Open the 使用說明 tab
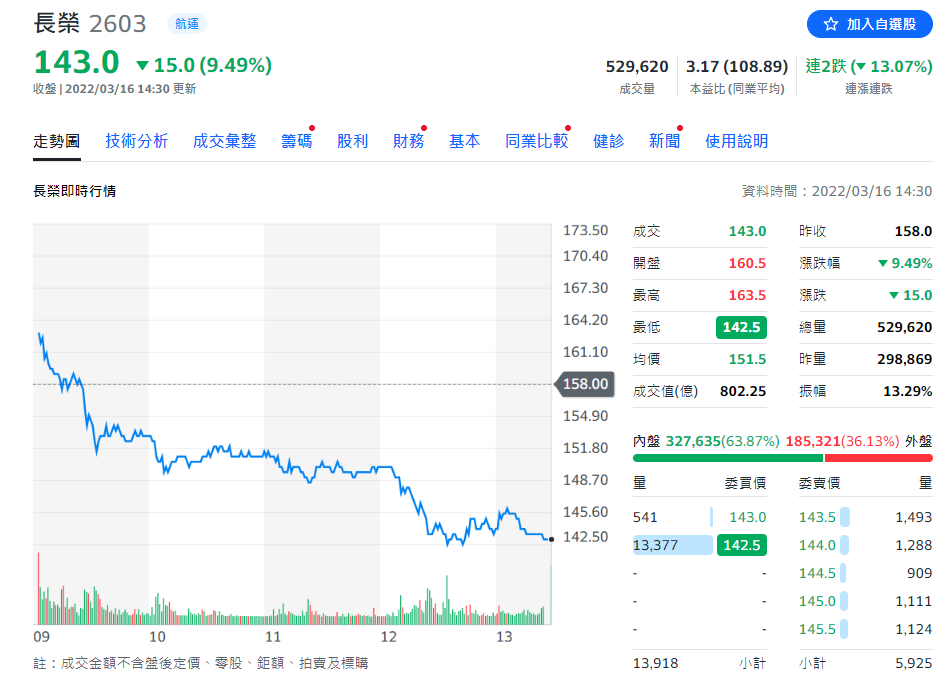This screenshot has height=693, width=945. pos(736,141)
